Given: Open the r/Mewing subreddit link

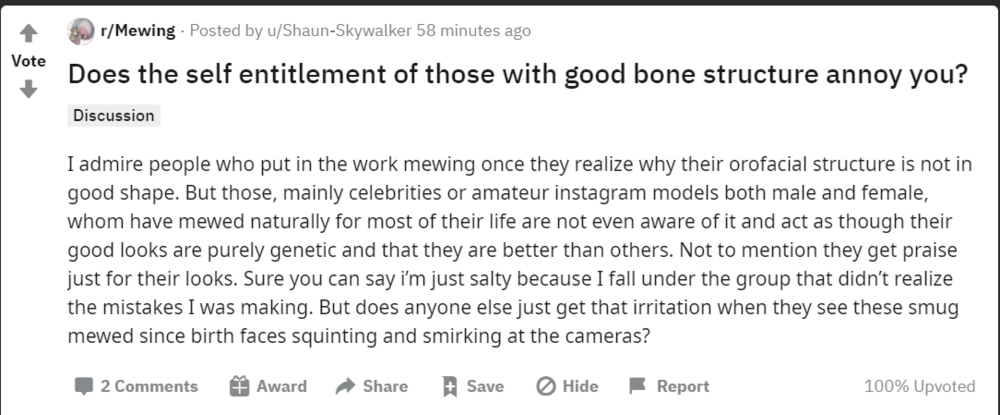Looking at the screenshot, I should [136, 31].
